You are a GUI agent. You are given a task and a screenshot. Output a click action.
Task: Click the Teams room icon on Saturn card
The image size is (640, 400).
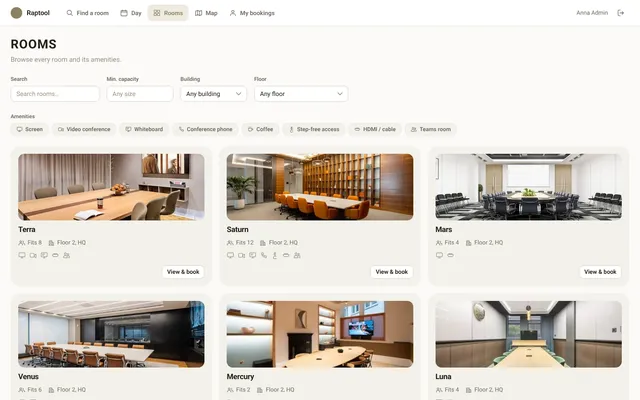point(297,256)
